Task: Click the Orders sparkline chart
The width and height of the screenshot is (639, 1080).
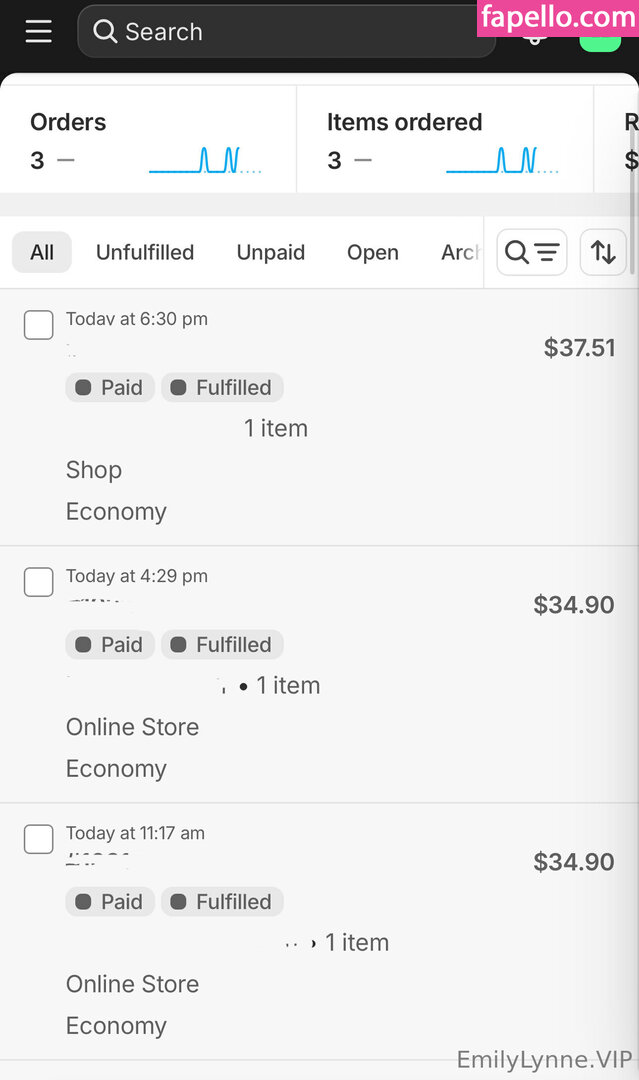Action: tap(205, 160)
